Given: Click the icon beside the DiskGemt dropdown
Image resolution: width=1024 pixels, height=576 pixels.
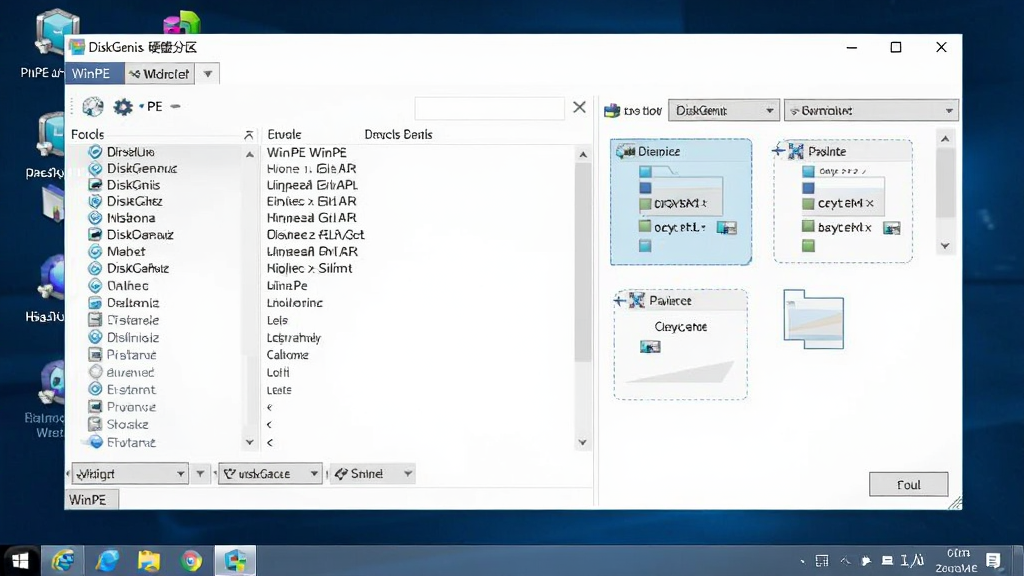Looking at the screenshot, I should click(612, 110).
